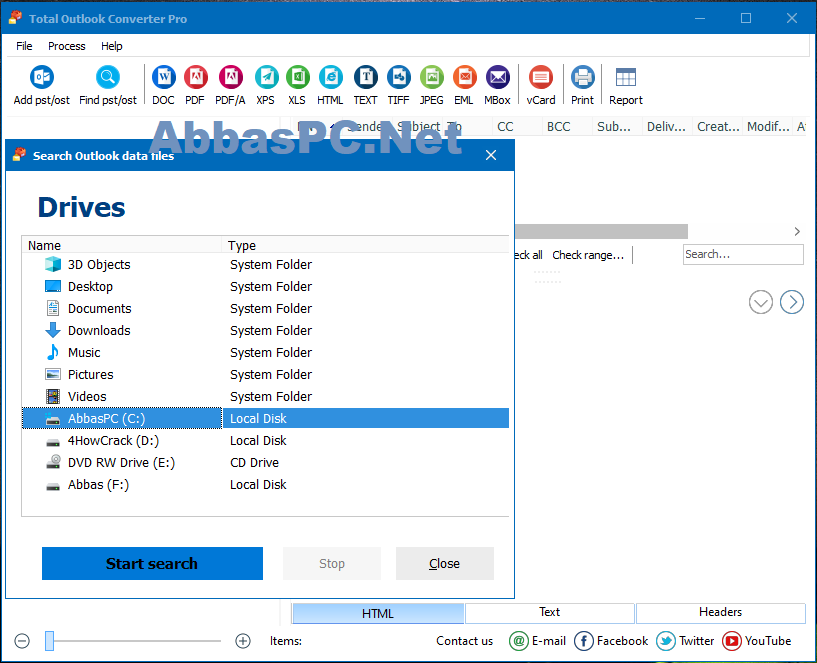817x663 pixels.
Task: Open the YouTube link
Action: [757, 641]
